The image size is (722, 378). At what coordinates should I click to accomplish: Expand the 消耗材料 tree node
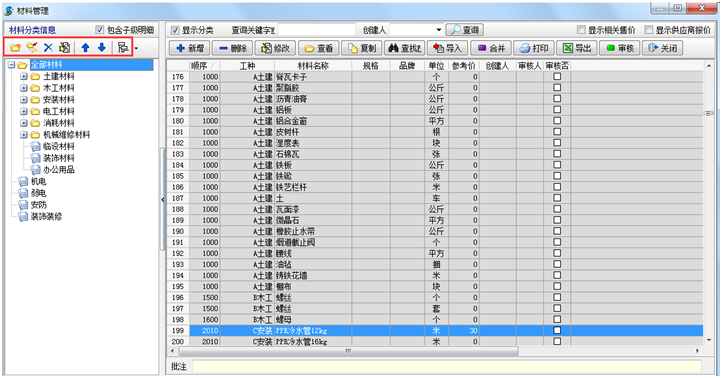point(24,123)
